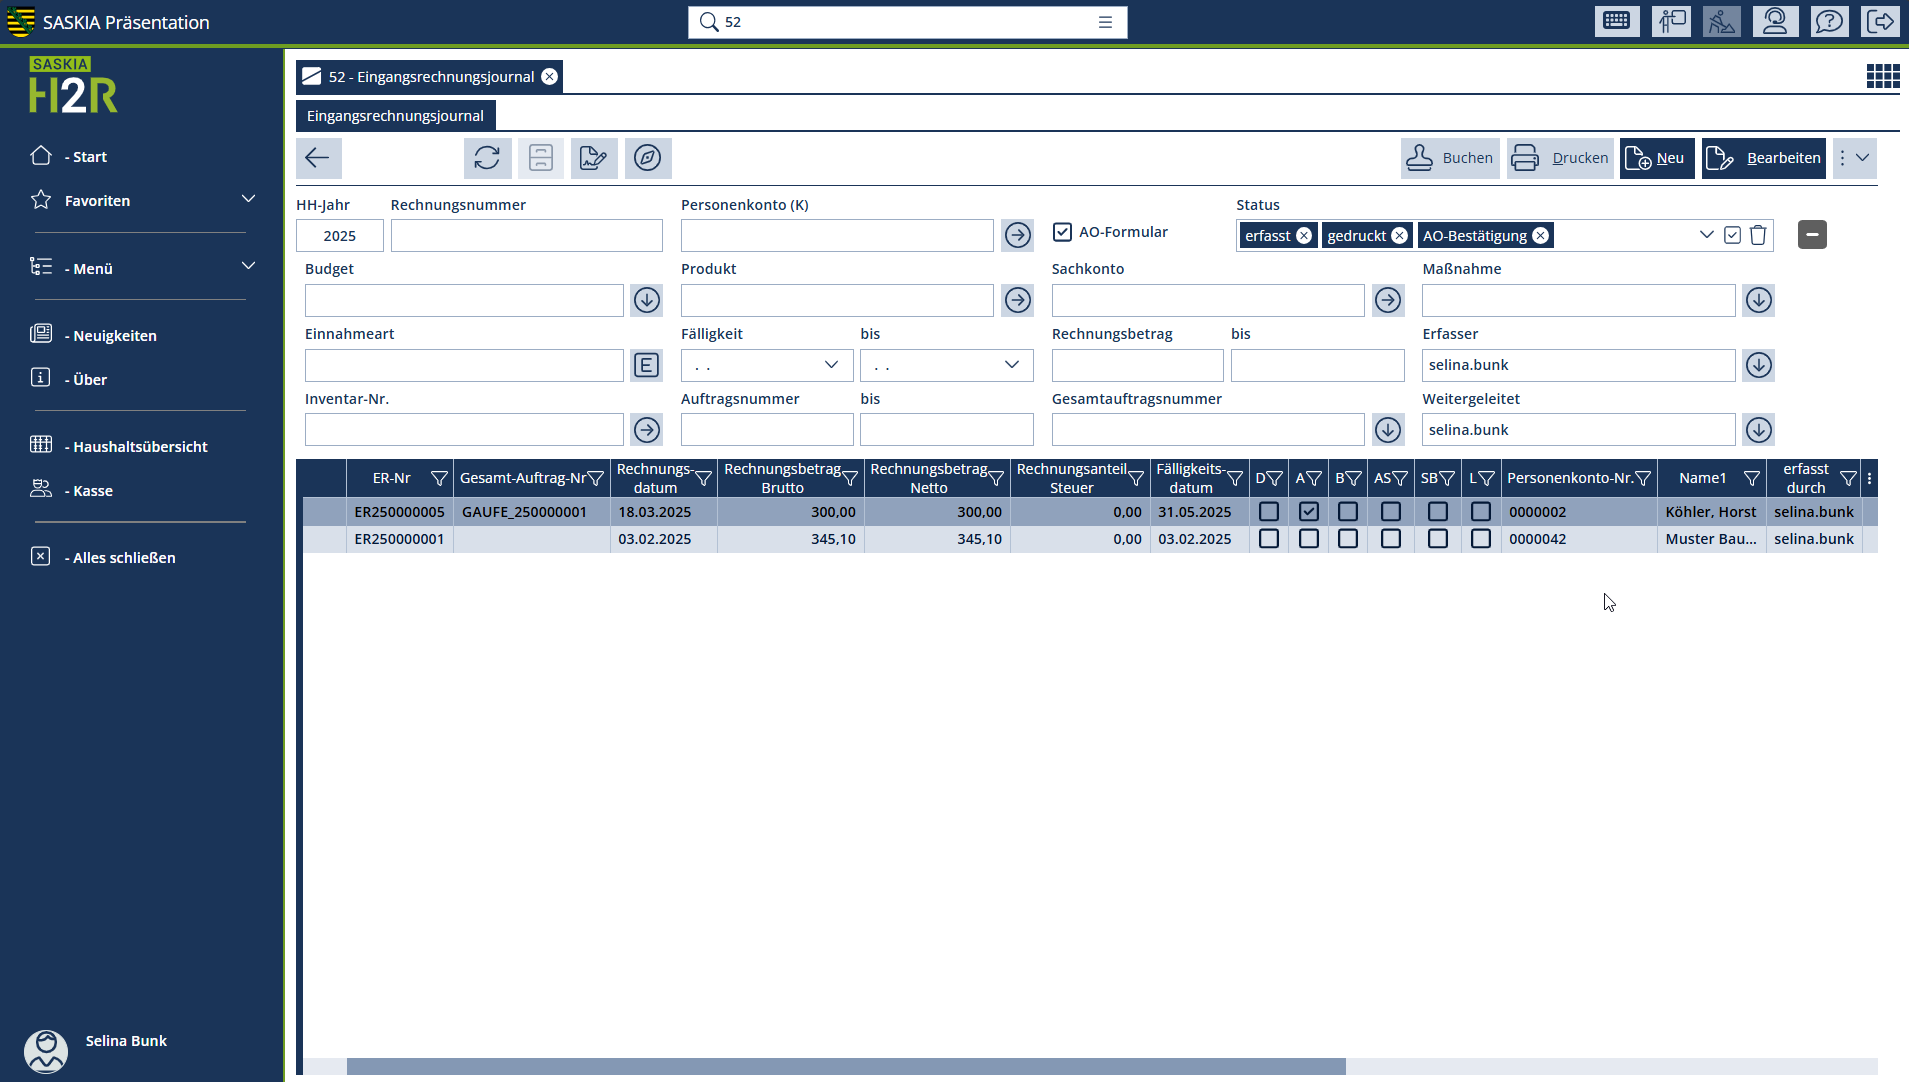This screenshot has height=1082, width=1909.
Task: Toggle the A checkbox for ER250000005
Action: coord(1308,512)
